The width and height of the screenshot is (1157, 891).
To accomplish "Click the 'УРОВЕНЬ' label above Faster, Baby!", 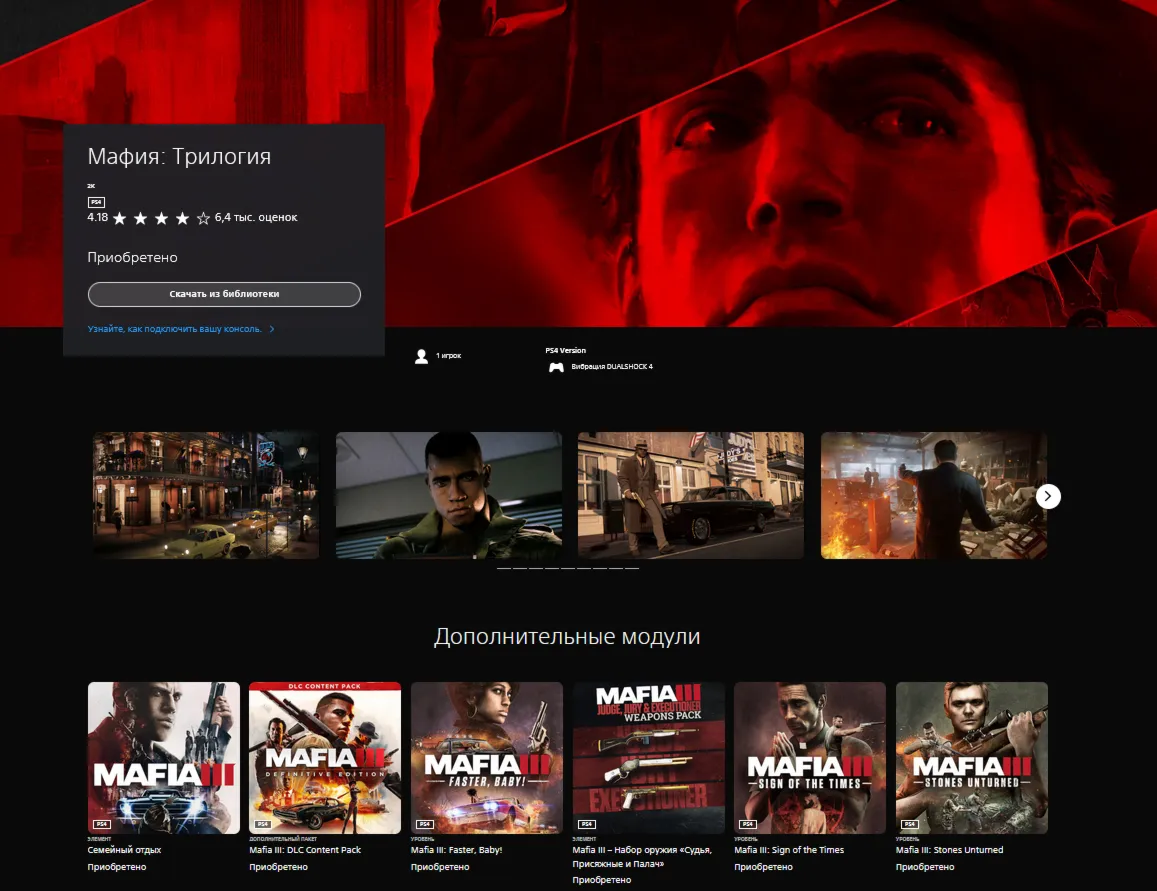I will (x=422, y=839).
